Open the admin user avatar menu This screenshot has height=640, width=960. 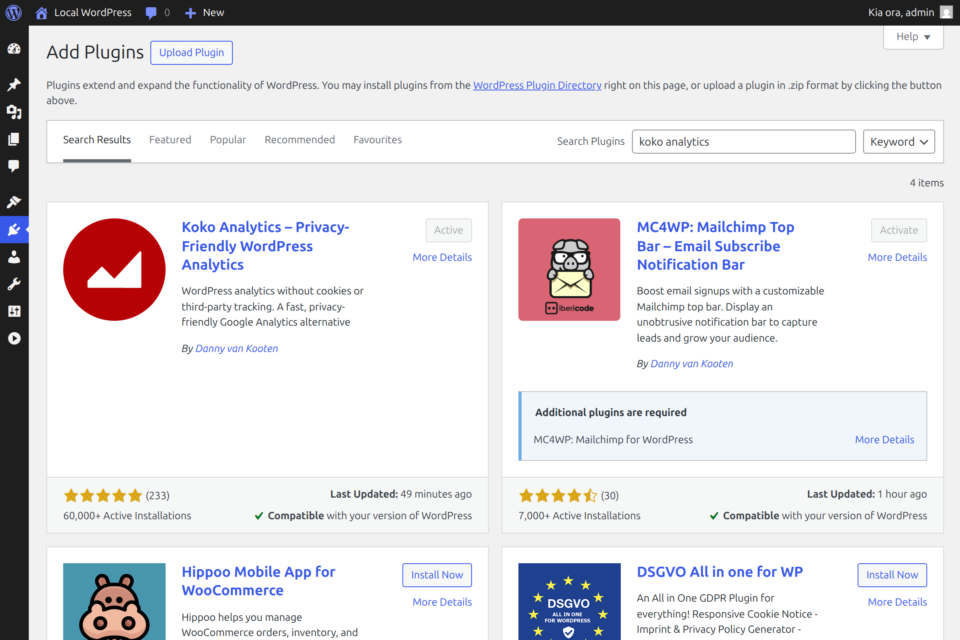[946, 12]
